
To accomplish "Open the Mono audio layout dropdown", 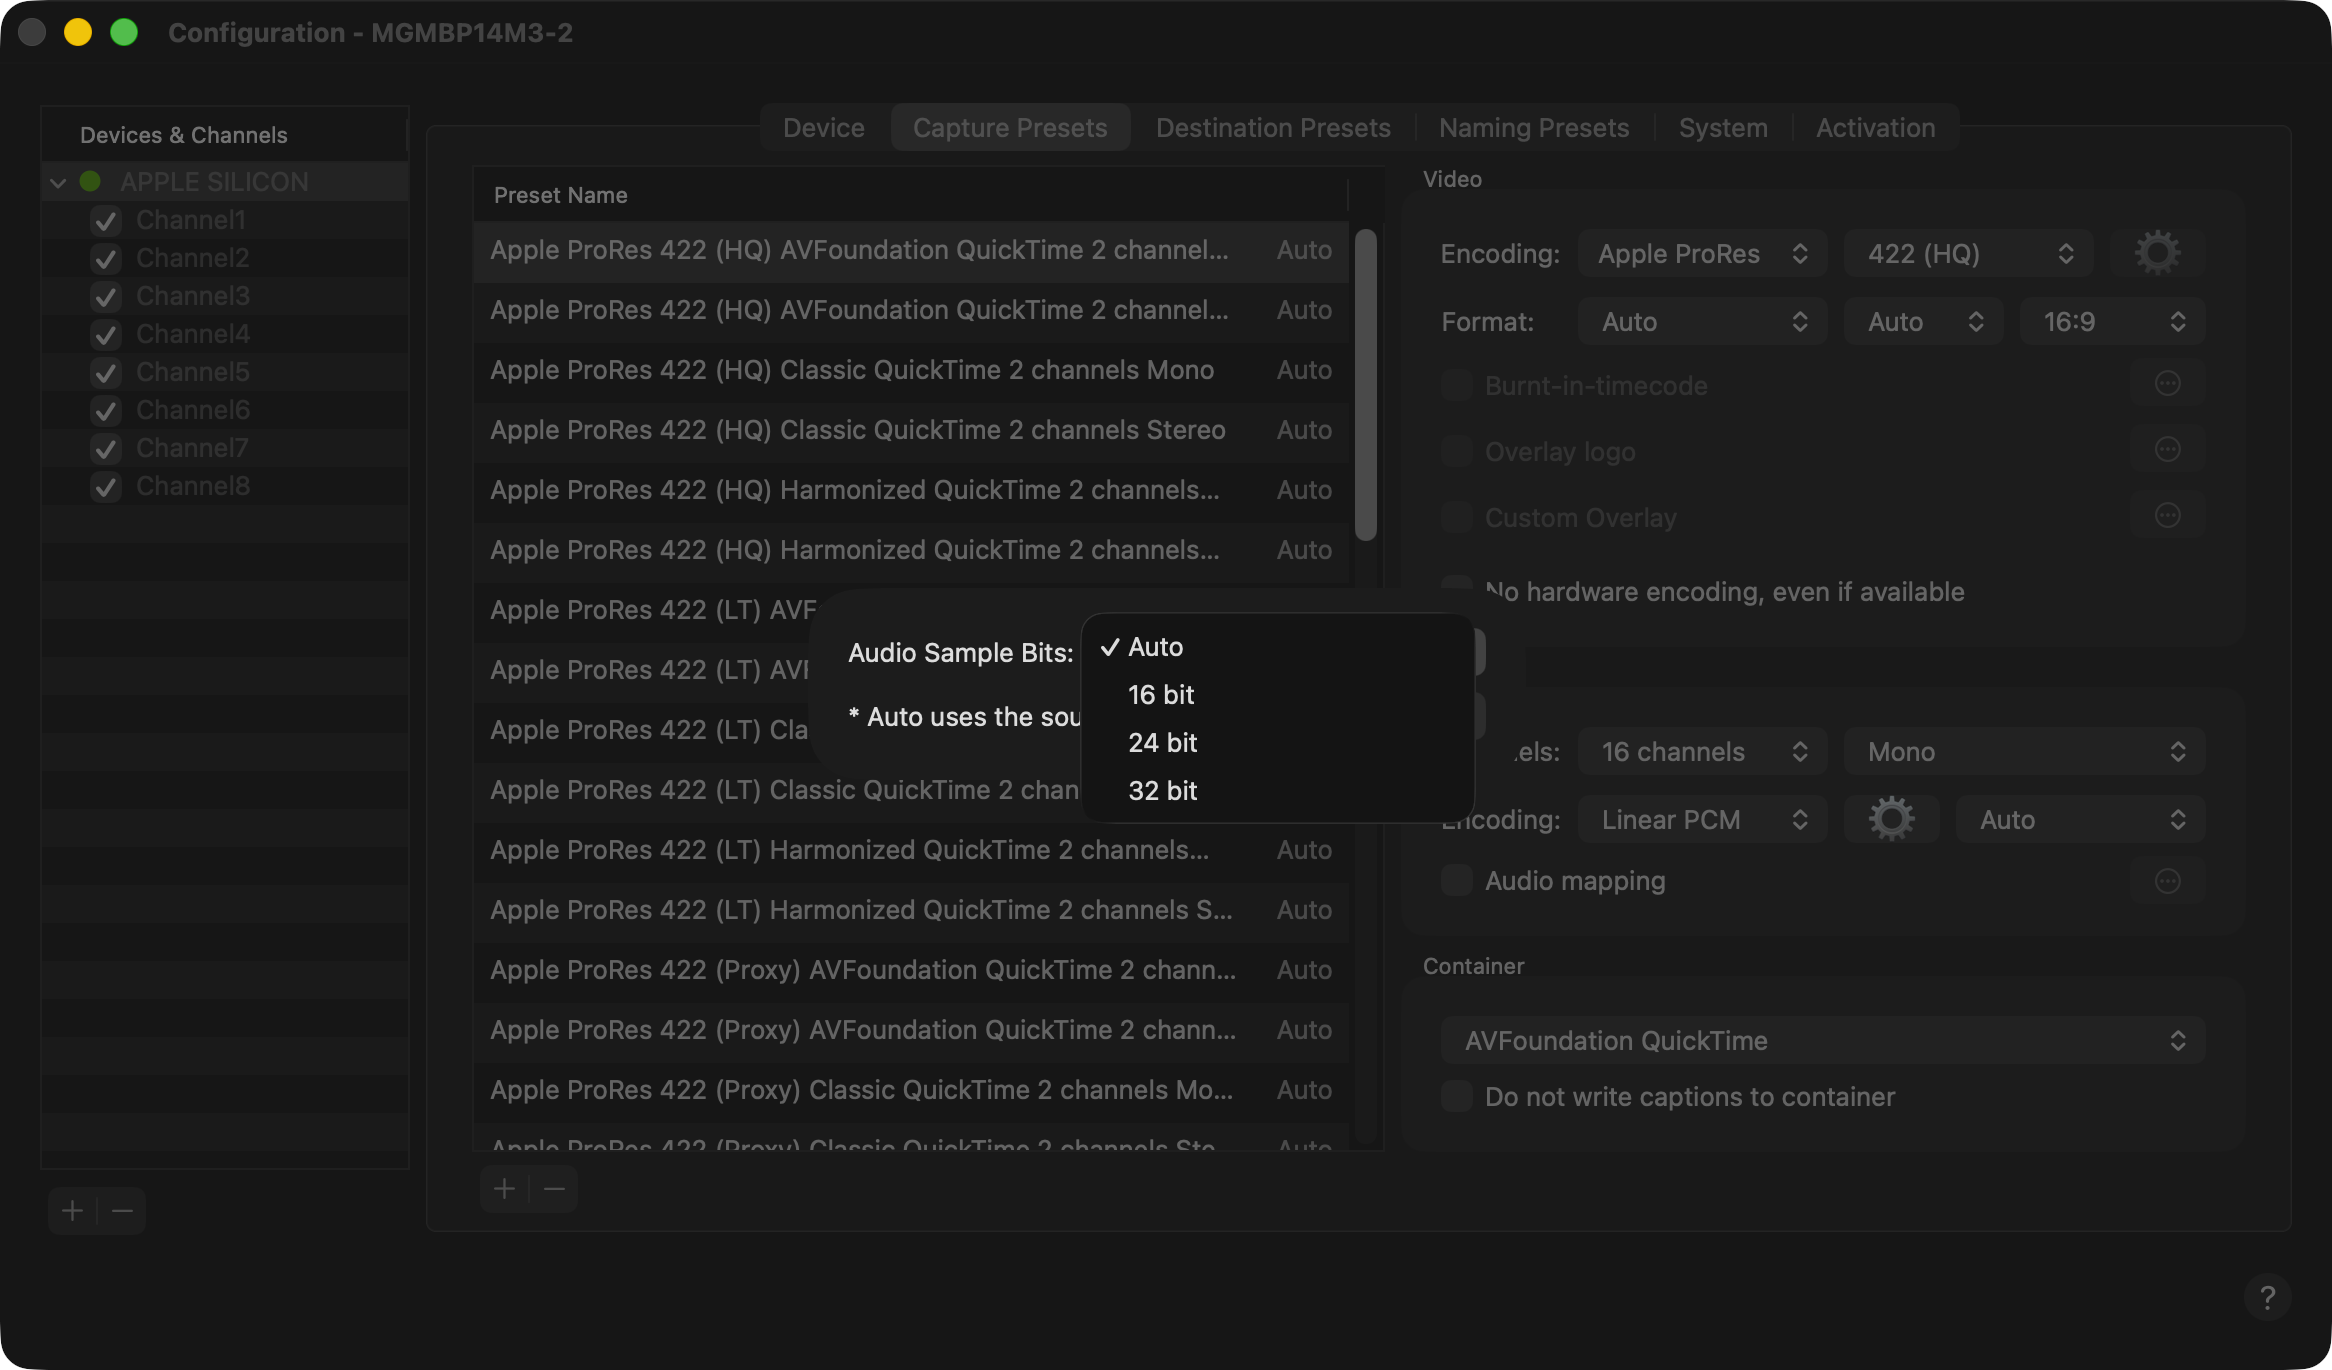I will pos(2025,751).
